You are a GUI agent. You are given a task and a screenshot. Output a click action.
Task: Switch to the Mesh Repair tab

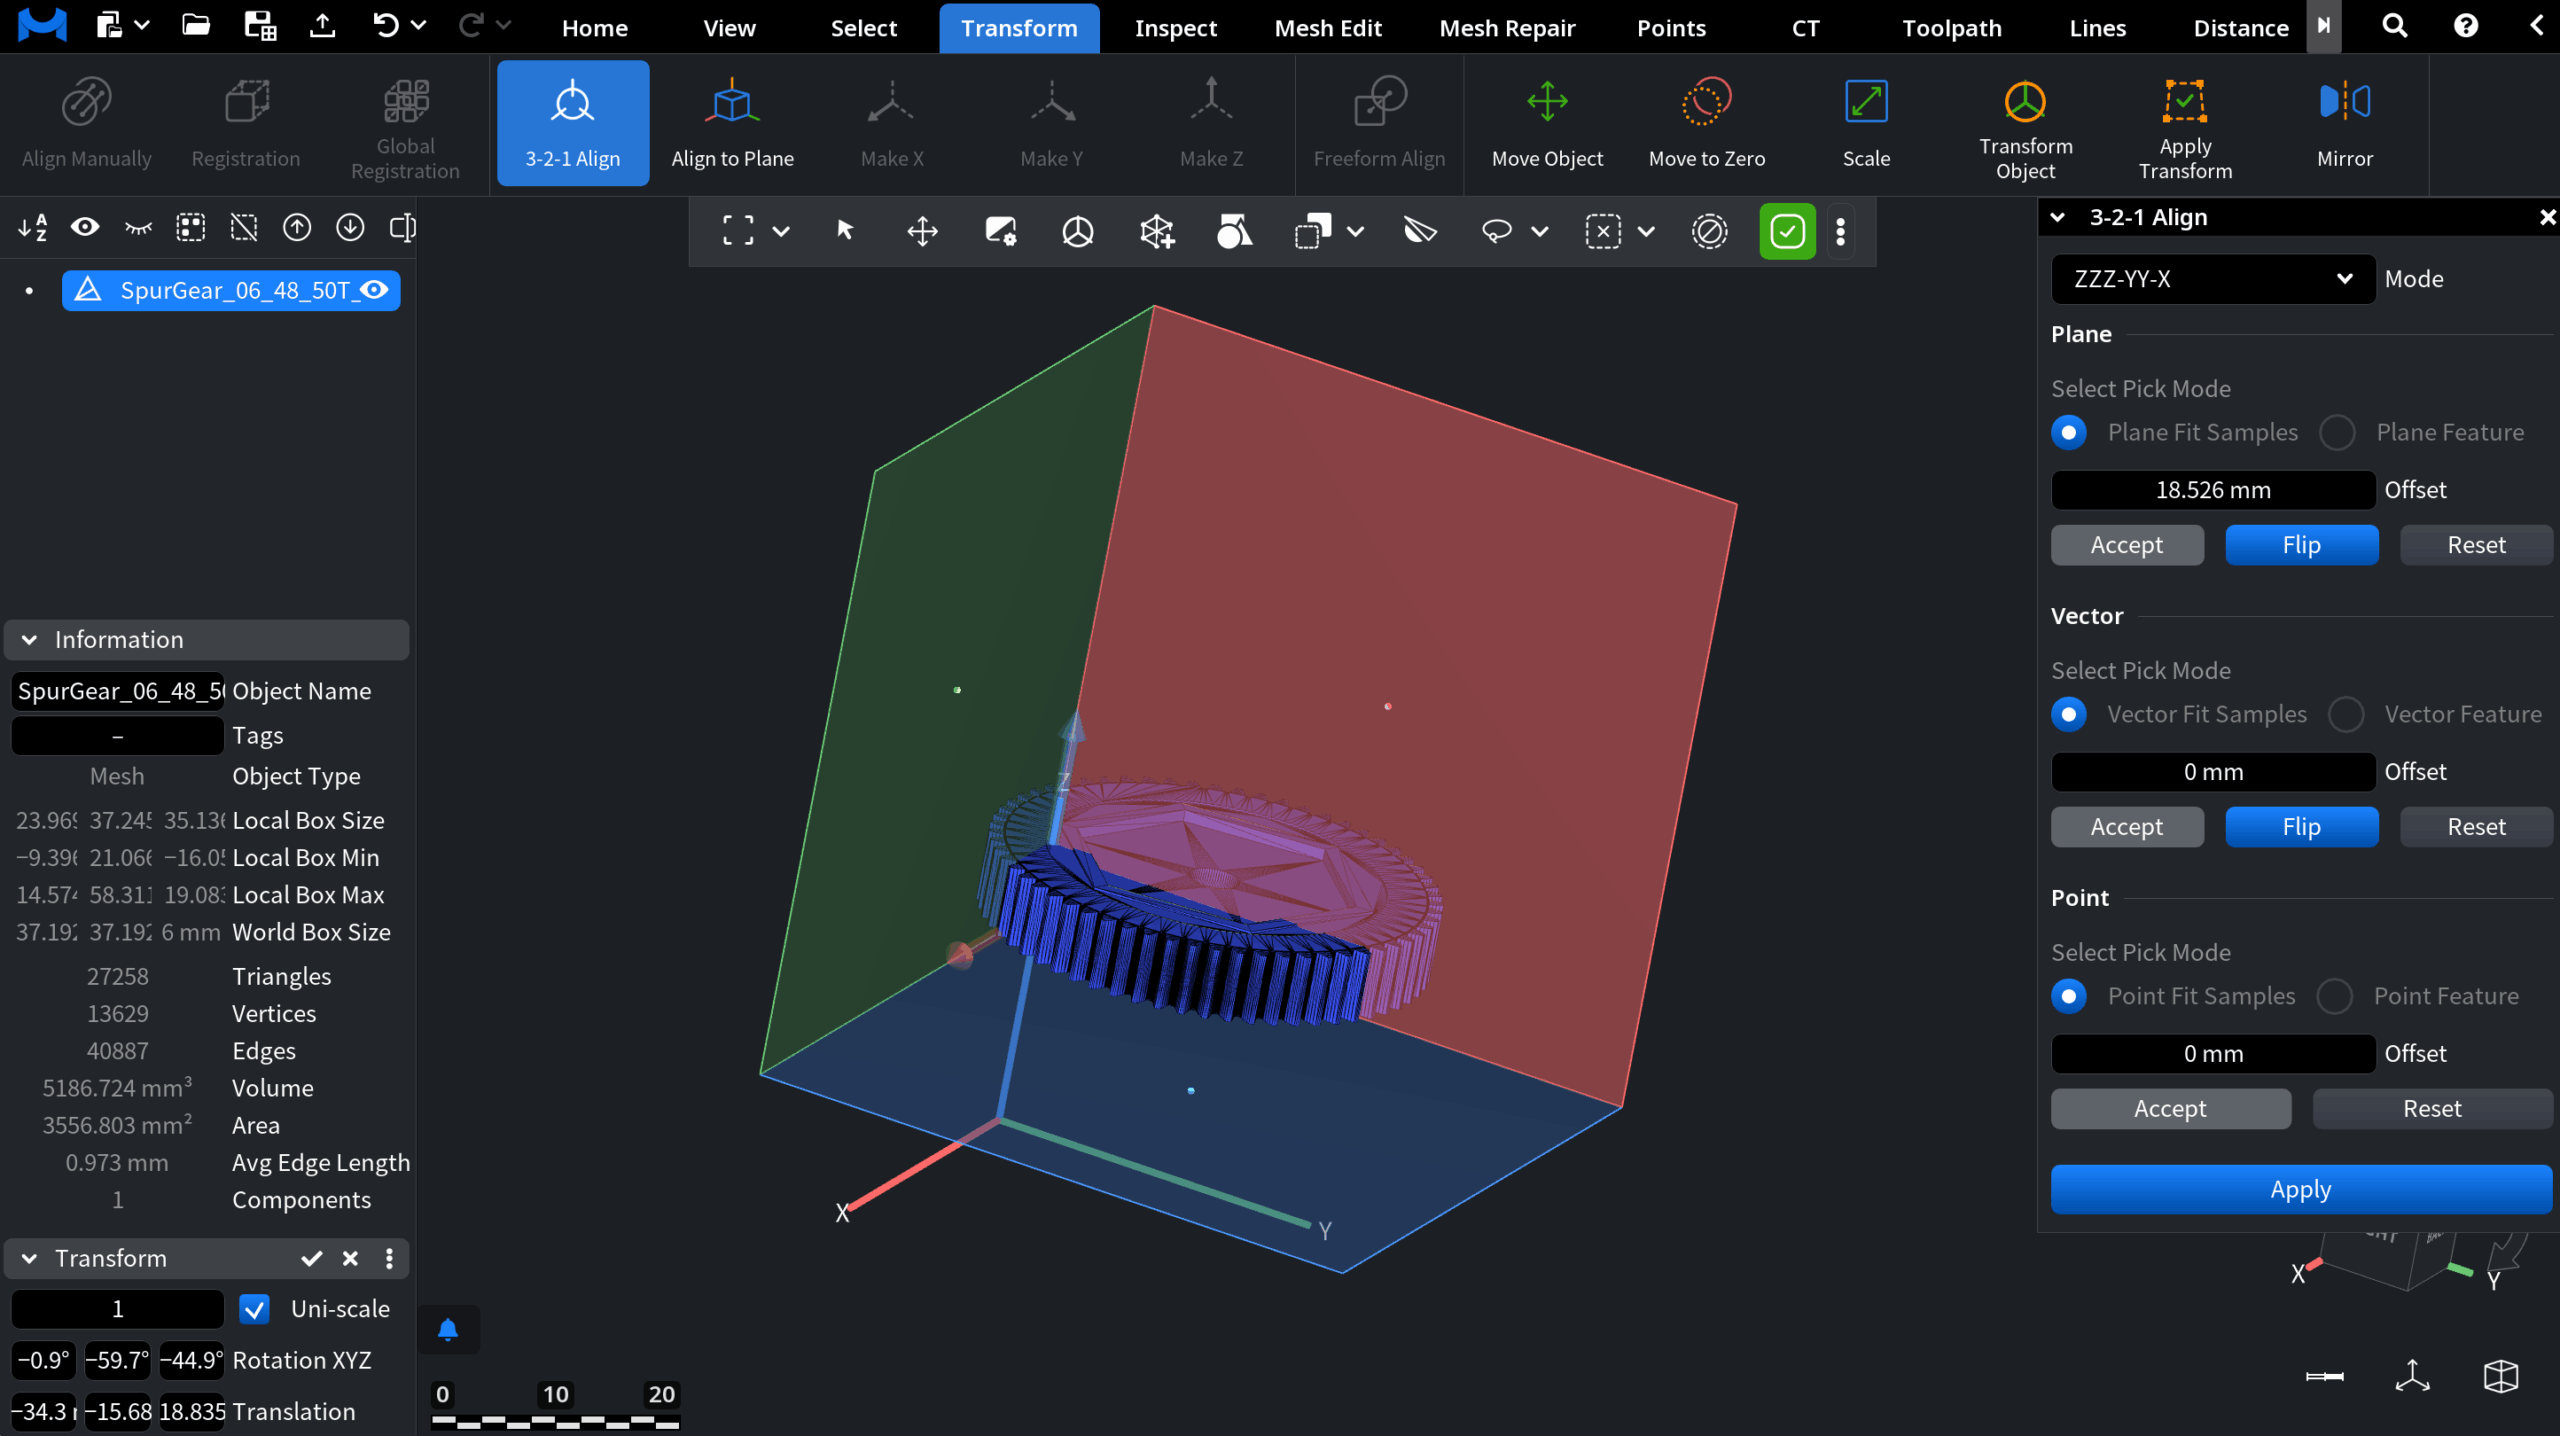click(x=1507, y=28)
